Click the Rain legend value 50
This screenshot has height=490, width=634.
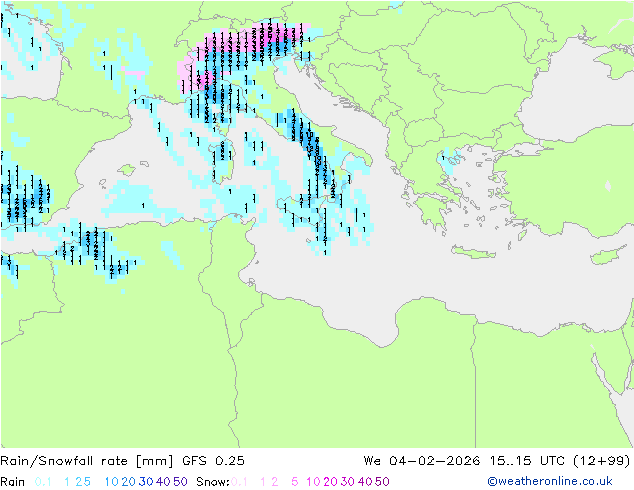coord(180,482)
